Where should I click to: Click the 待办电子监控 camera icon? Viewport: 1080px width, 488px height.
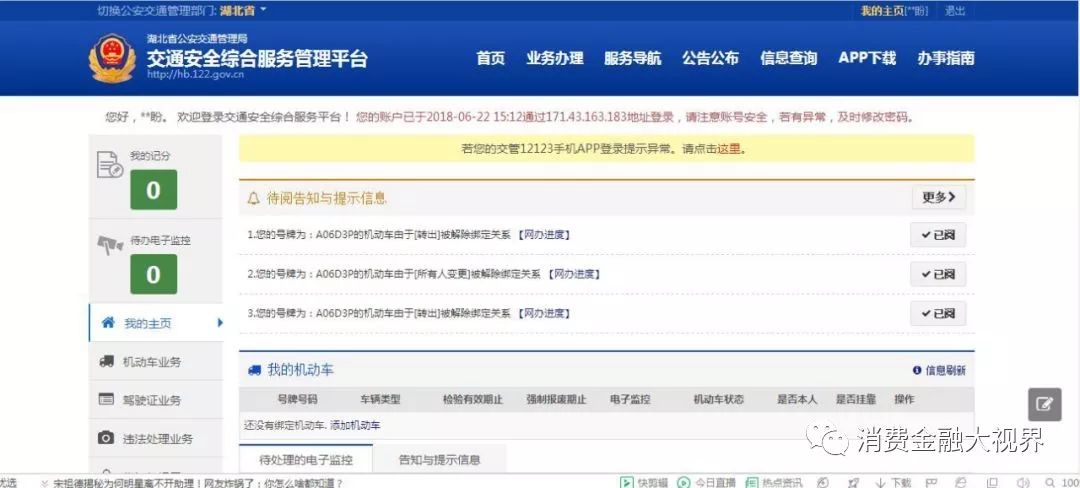110,245
